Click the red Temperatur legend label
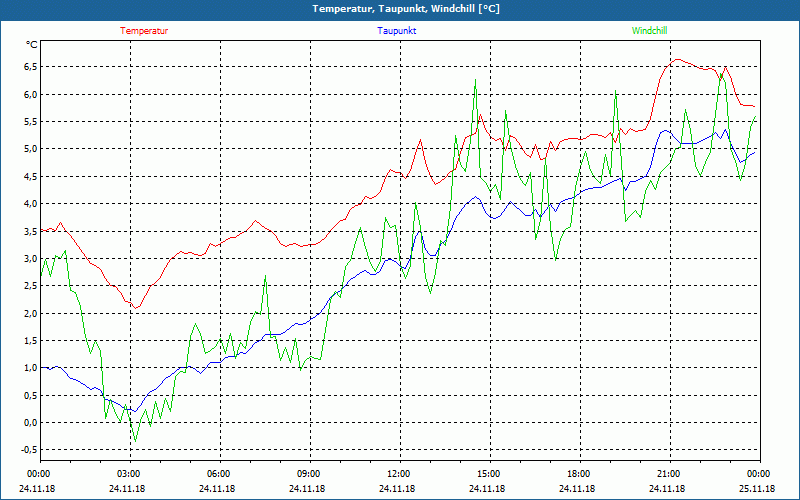 pyautogui.click(x=144, y=31)
